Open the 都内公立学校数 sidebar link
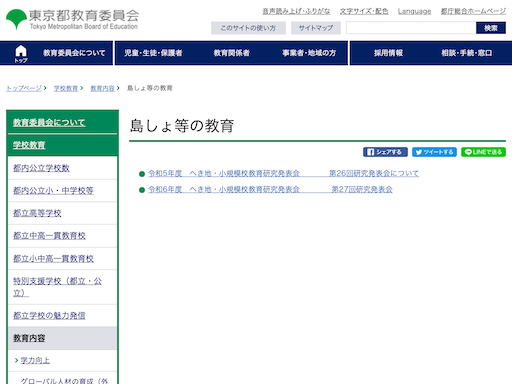Image resolution: width=512 pixels, height=384 pixels. click(x=41, y=168)
